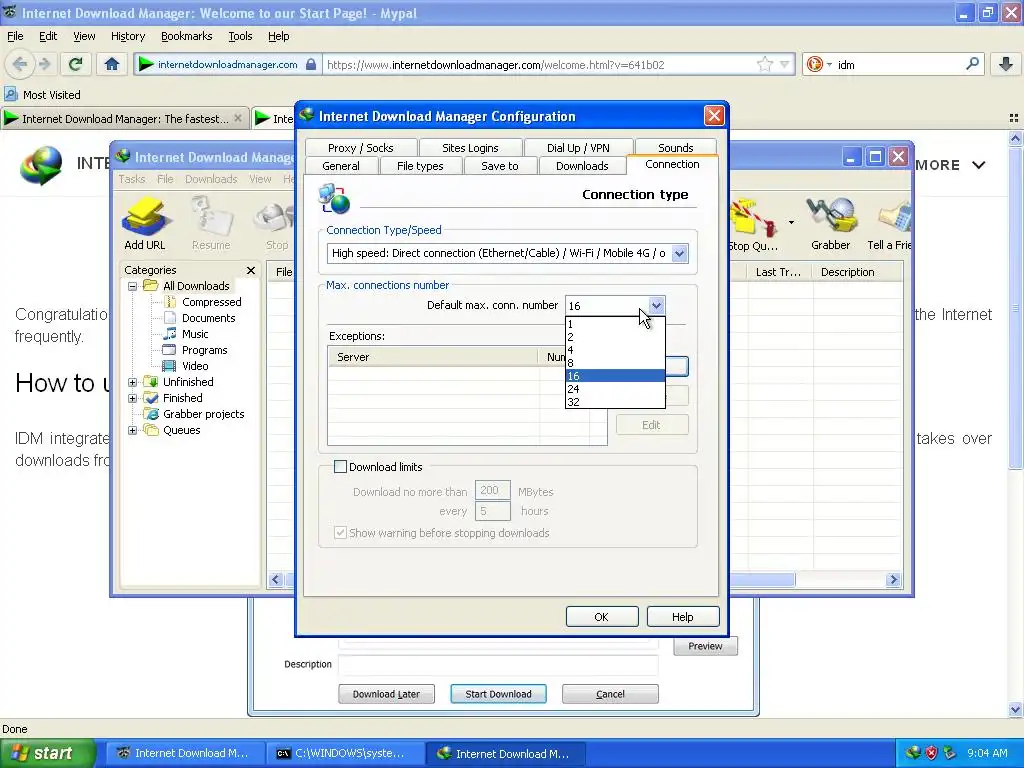This screenshot has width=1024, height=768.
Task: Click the Description input field
Action: [498, 665]
